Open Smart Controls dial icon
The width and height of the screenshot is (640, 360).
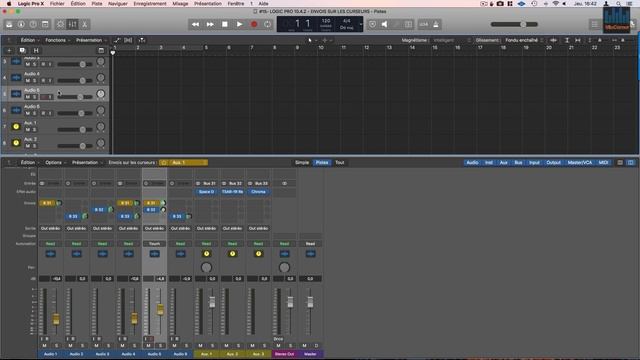[60, 24]
